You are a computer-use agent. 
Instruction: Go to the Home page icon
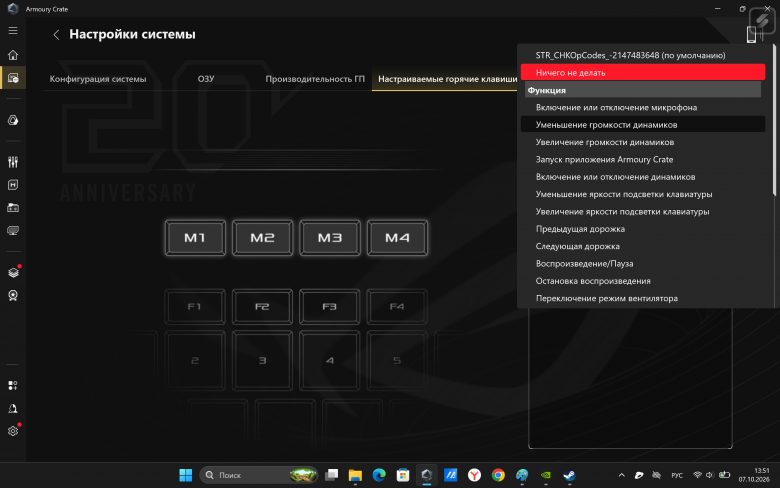[x=13, y=55]
